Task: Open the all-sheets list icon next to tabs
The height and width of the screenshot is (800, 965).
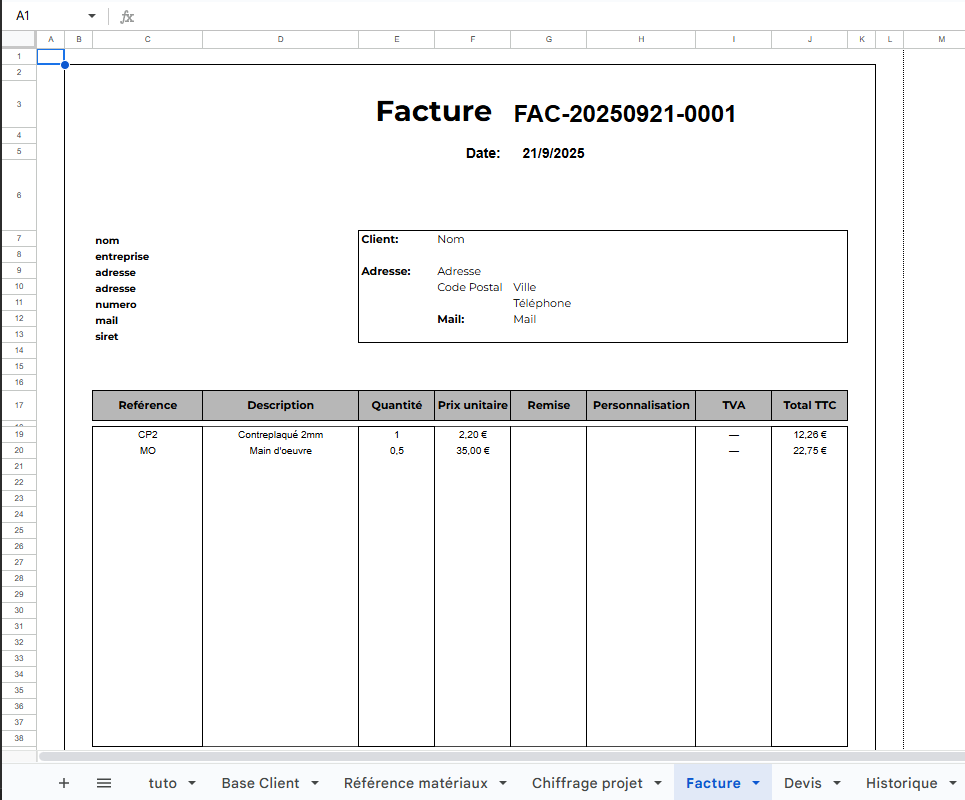Action: [105, 783]
